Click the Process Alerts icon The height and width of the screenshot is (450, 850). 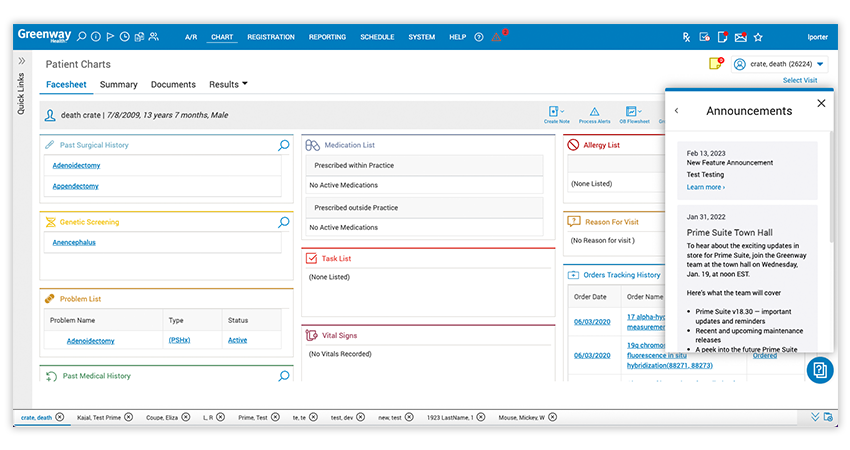pyautogui.click(x=594, y=112)
